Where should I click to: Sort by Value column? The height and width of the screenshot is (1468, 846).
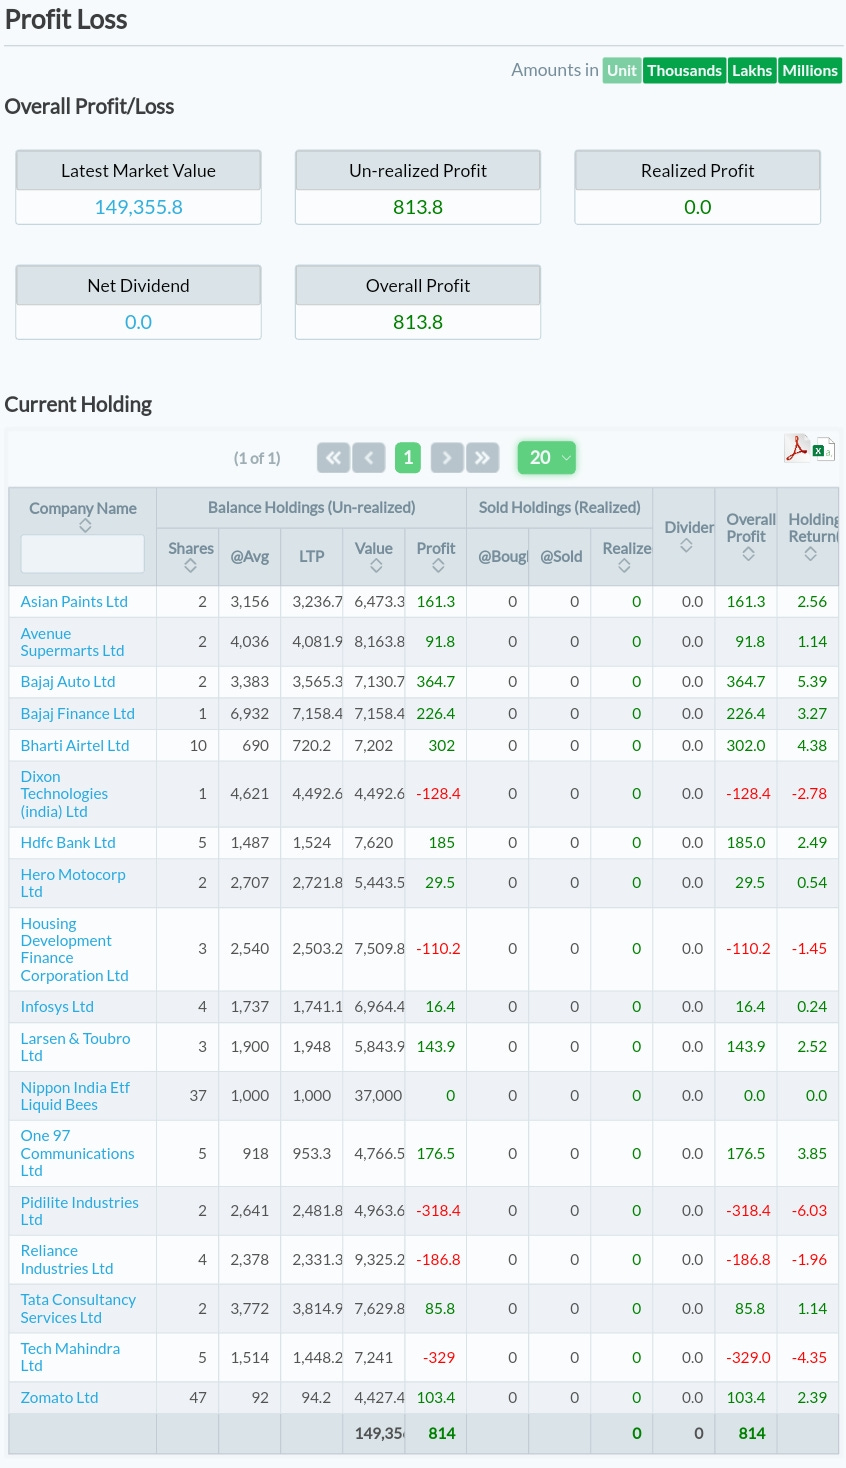click(376, 566)
